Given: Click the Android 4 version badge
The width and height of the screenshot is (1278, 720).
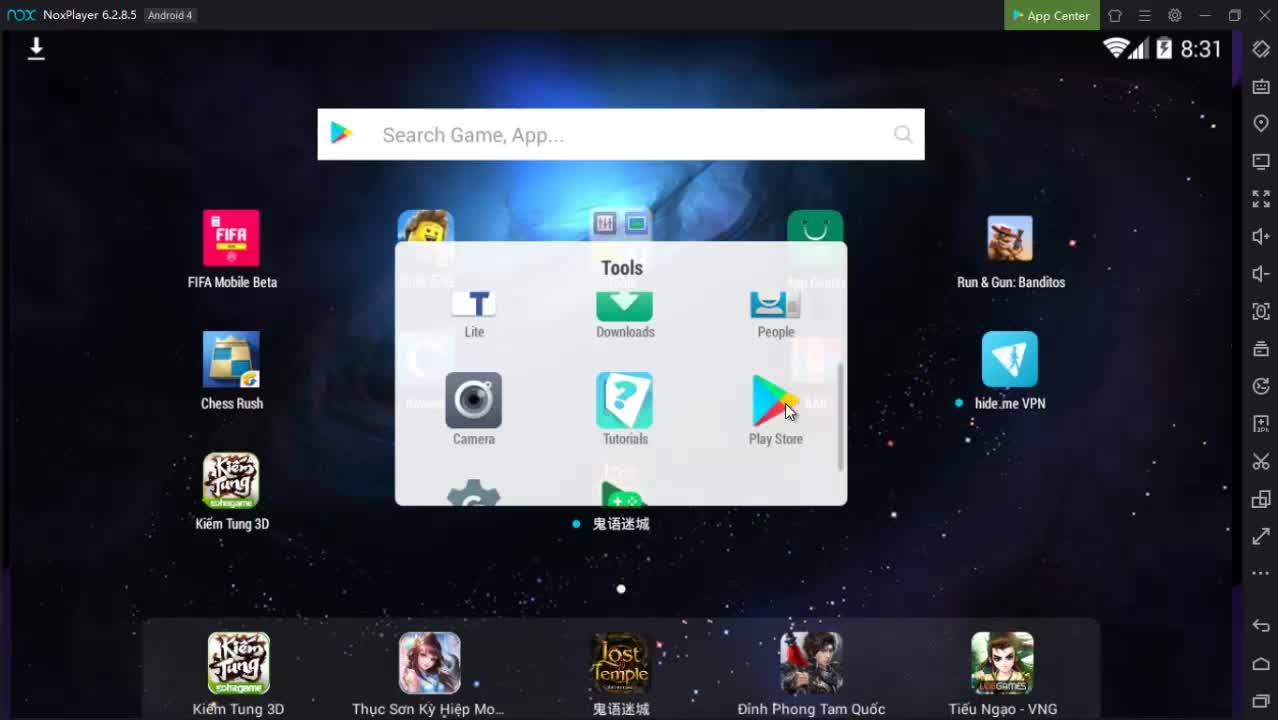Looking at the screenshot, I should click(169, 15).
